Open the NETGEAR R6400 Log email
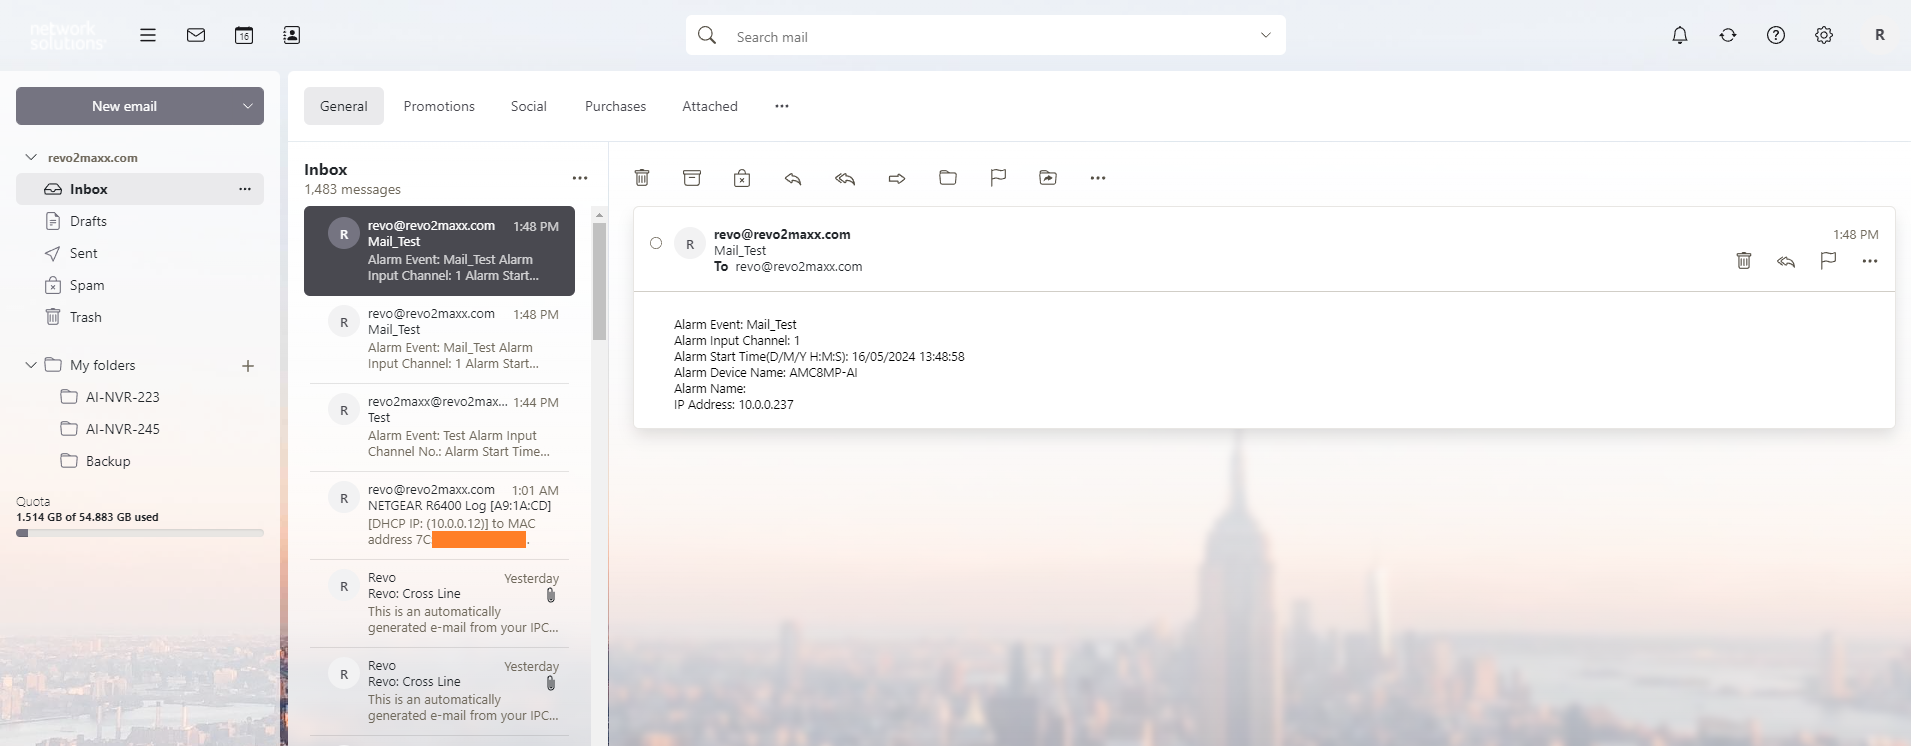 (440, 515)
